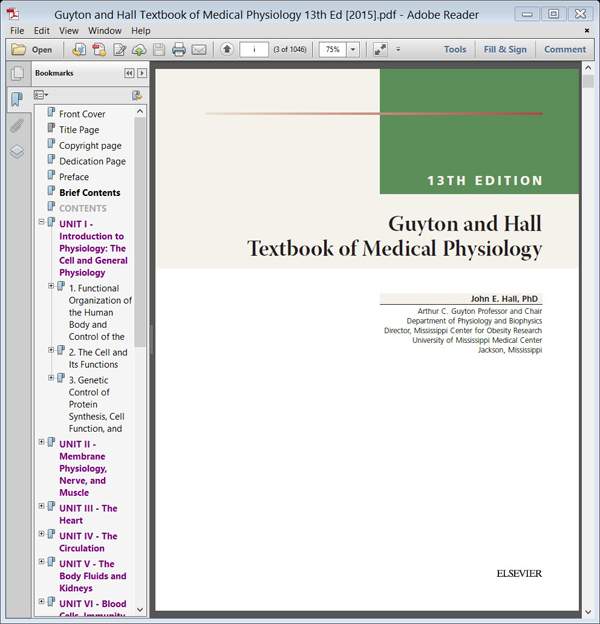Expand chapter 2 The Cell bookmark
Image resolution: width=600 pixels, height=624 pixels.
point(51,350)
